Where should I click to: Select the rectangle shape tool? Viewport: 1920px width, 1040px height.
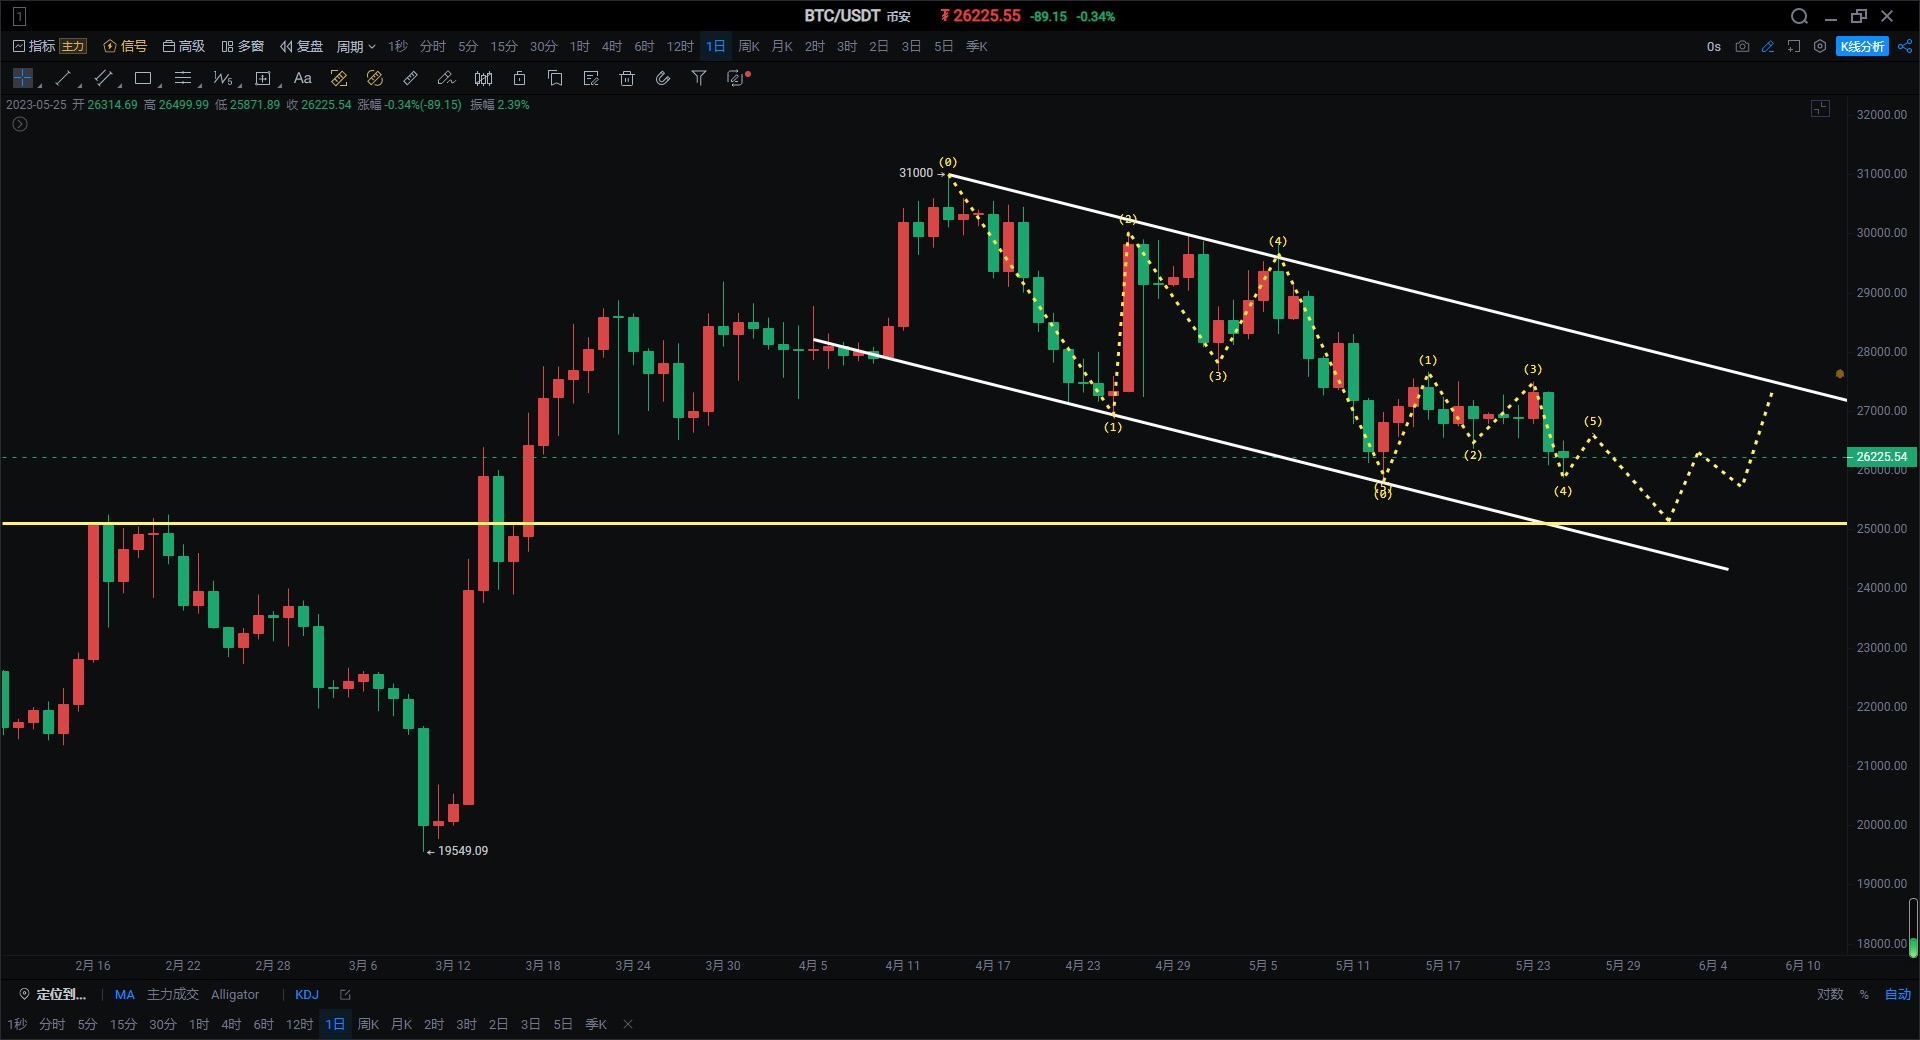[143, 78]
